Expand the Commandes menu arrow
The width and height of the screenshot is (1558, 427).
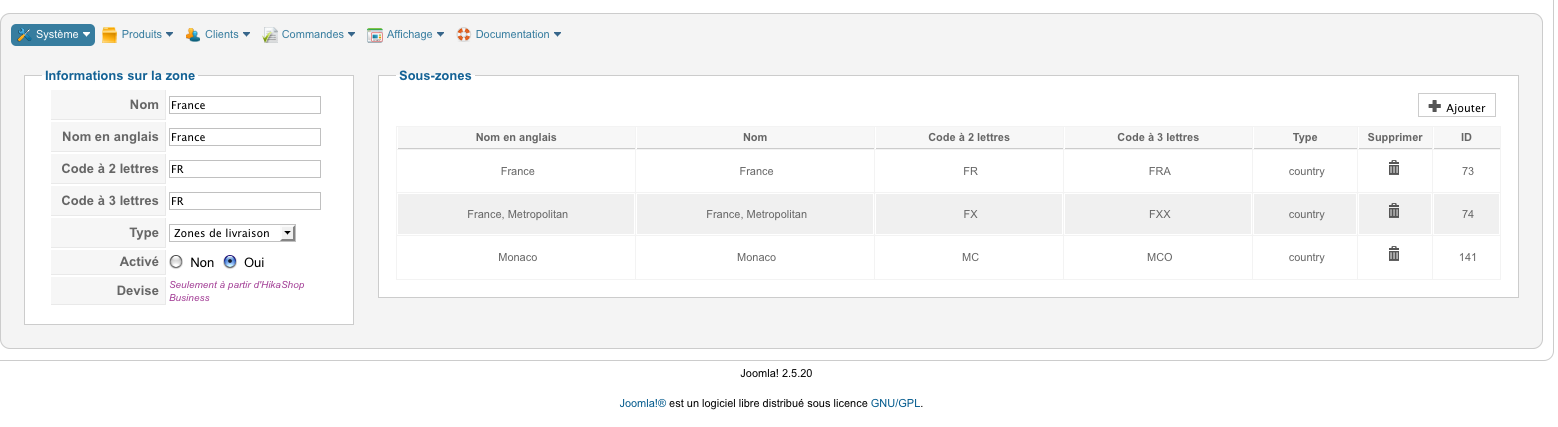click(x=352, y=35)
